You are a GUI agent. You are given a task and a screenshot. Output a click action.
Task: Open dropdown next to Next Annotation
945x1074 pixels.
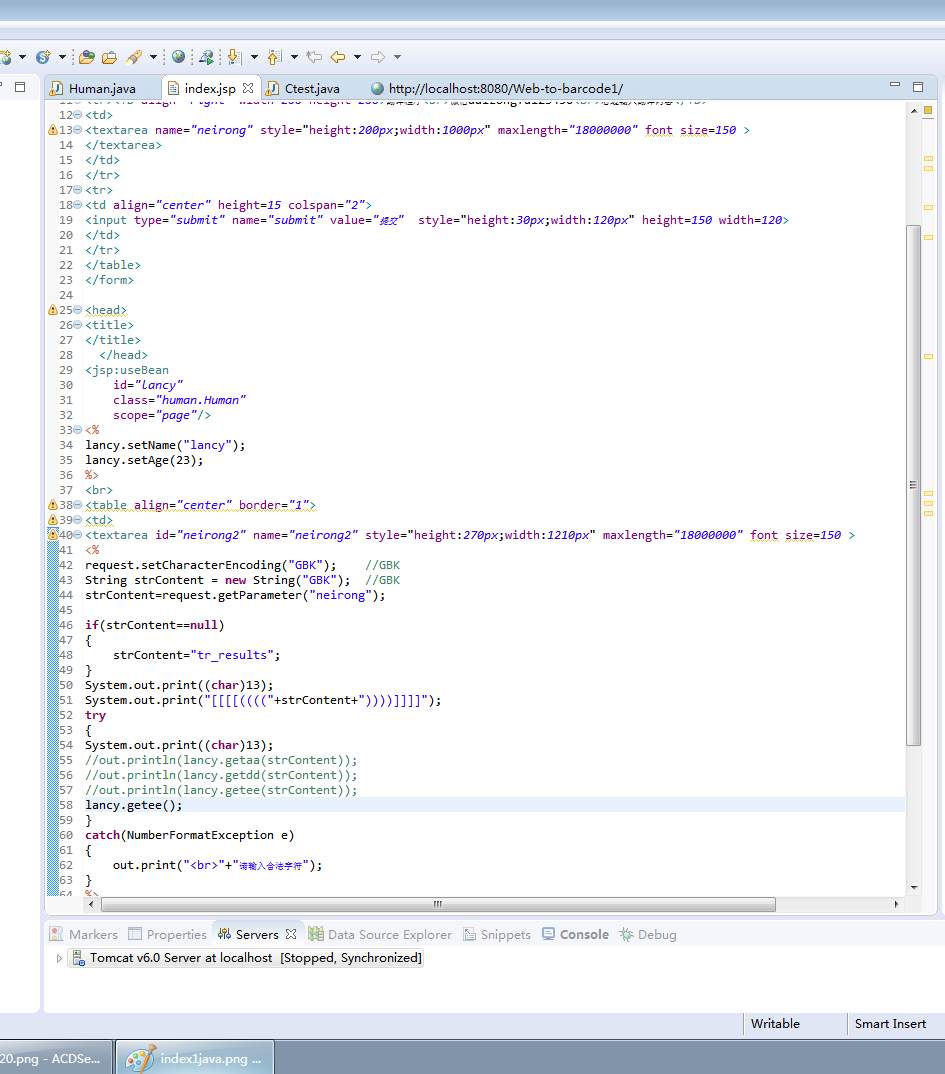point(254,58)
